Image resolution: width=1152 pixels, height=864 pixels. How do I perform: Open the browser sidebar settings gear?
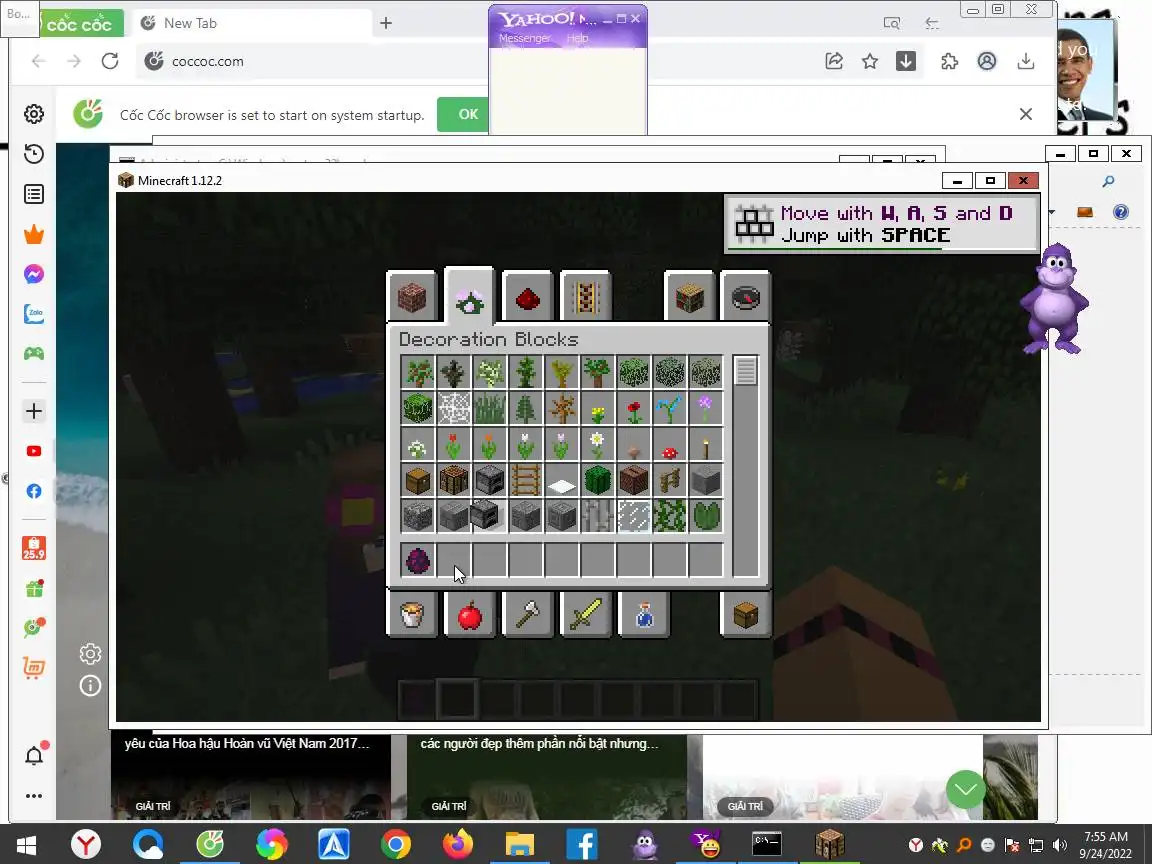coord(34,114)
